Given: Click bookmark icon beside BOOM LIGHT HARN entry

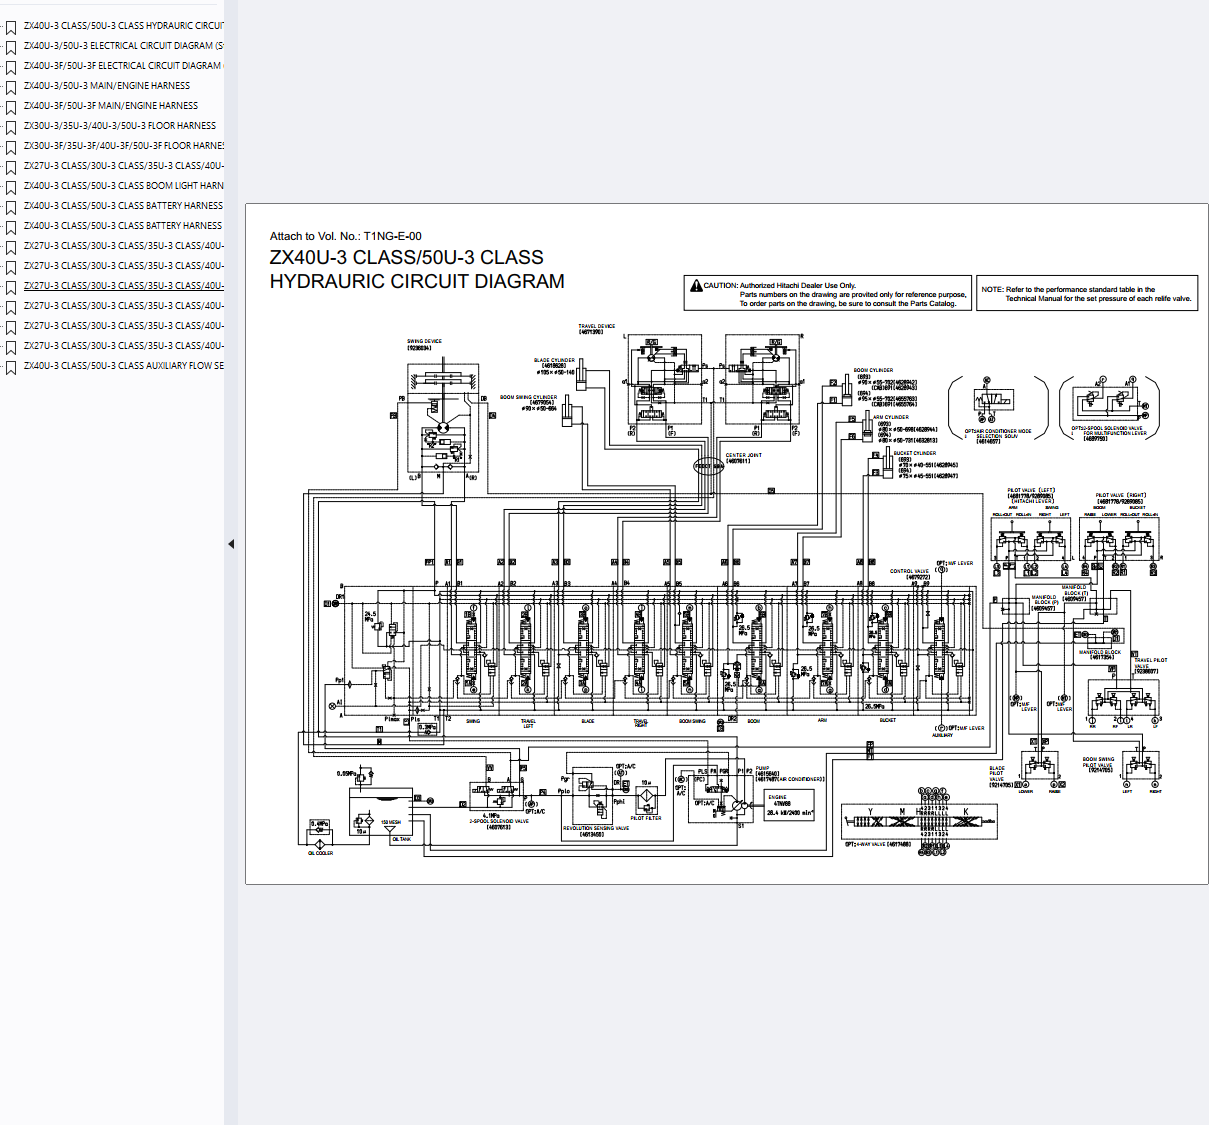Looking at the screenshot, I should pyautogui.click(x=11, y=187).
